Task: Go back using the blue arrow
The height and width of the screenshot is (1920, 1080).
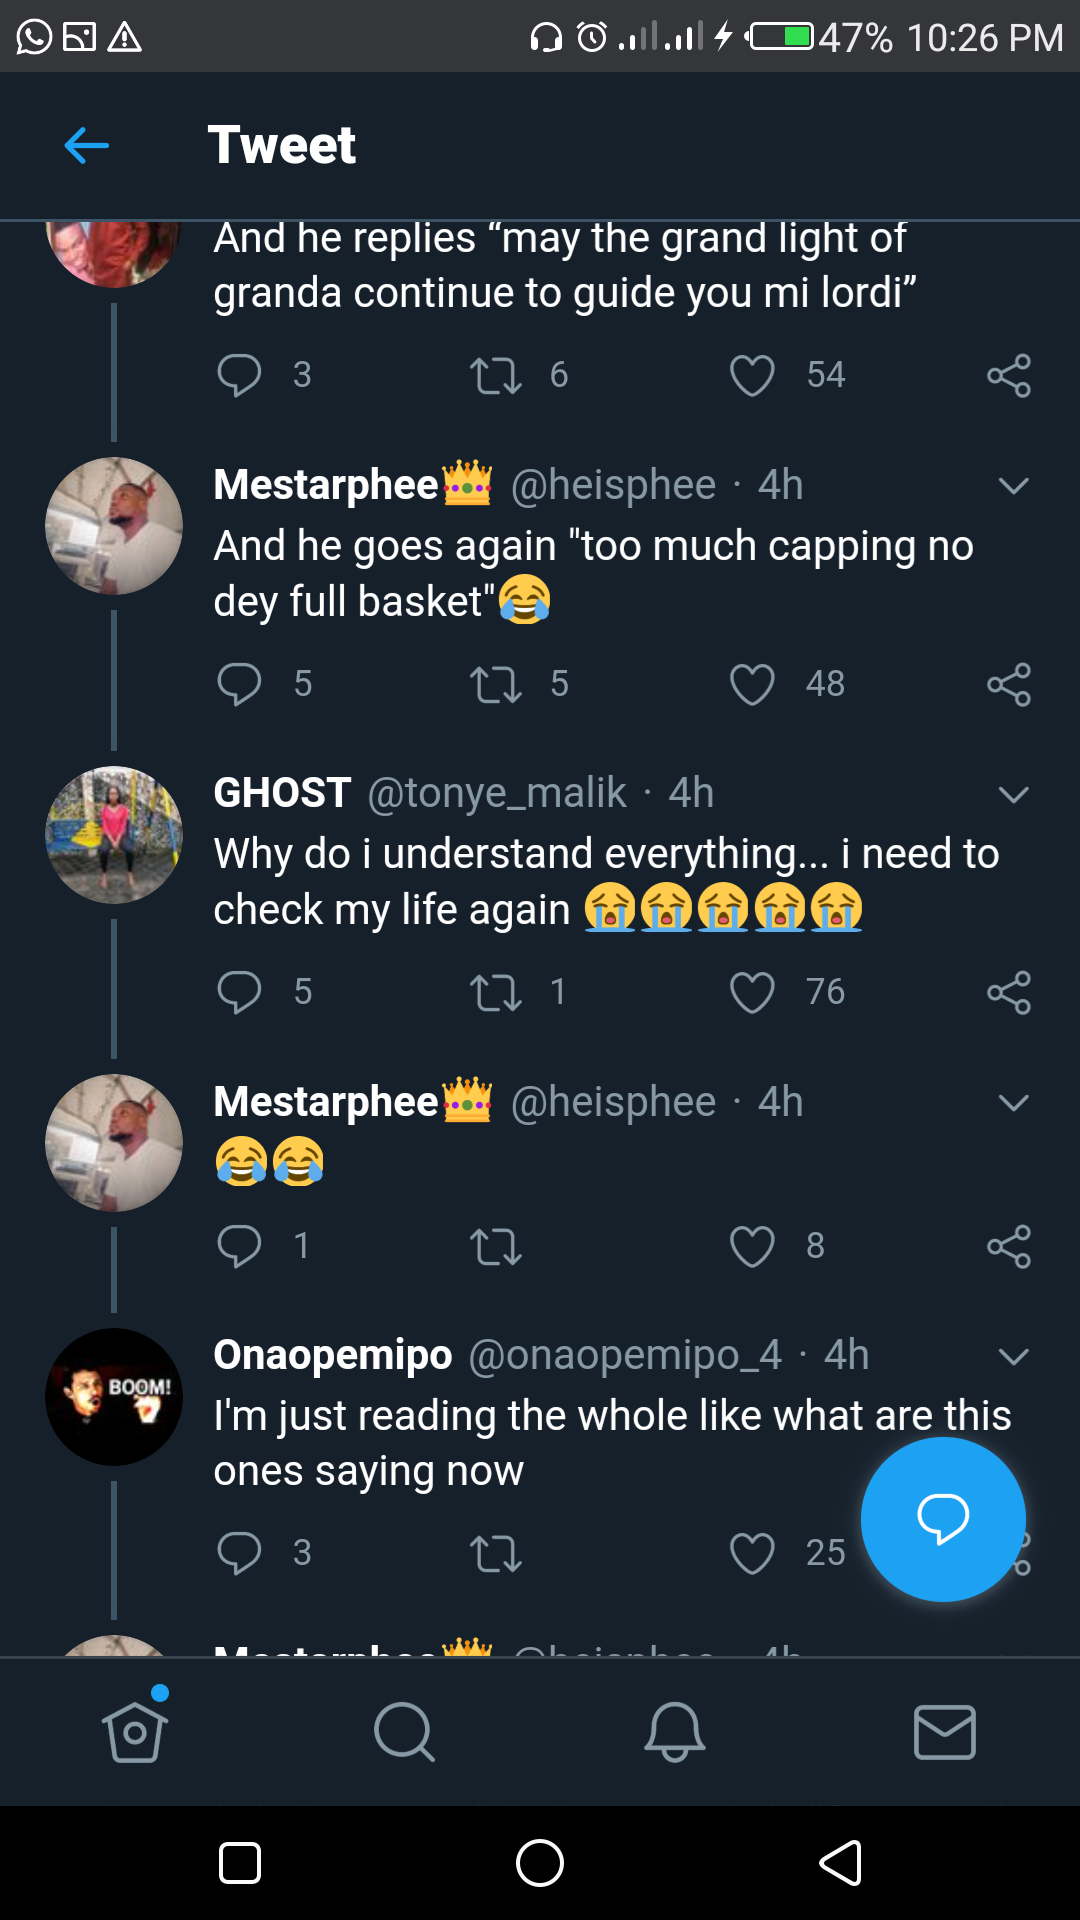Action: (87, 146)
